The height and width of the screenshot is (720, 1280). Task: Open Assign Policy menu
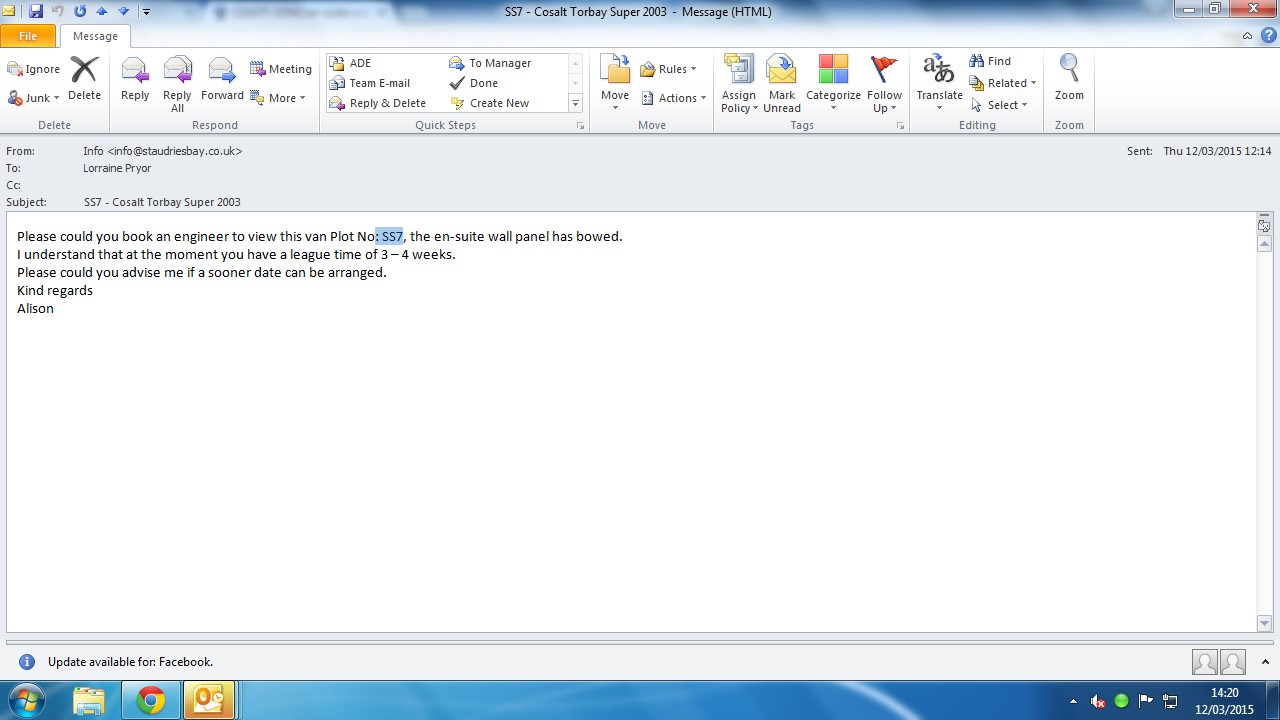(739, 84)
